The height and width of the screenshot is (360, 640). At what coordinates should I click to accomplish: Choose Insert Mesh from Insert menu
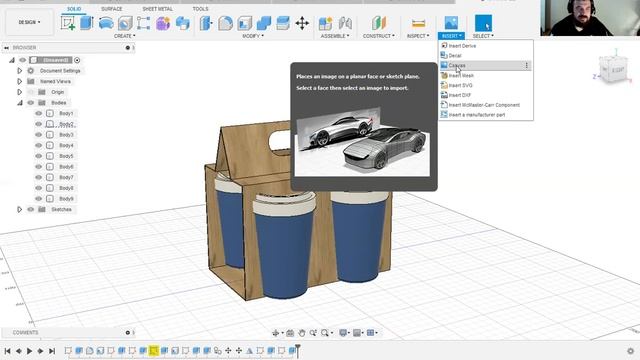(486, 76)
